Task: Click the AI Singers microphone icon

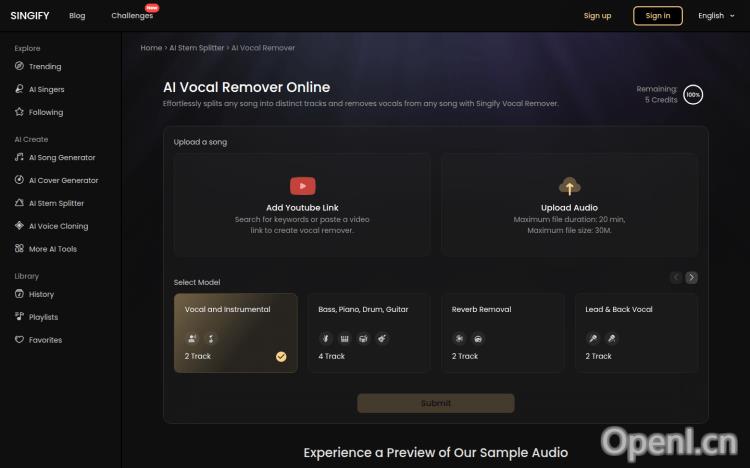Action: pyautogui.click(x=19, y=89)
